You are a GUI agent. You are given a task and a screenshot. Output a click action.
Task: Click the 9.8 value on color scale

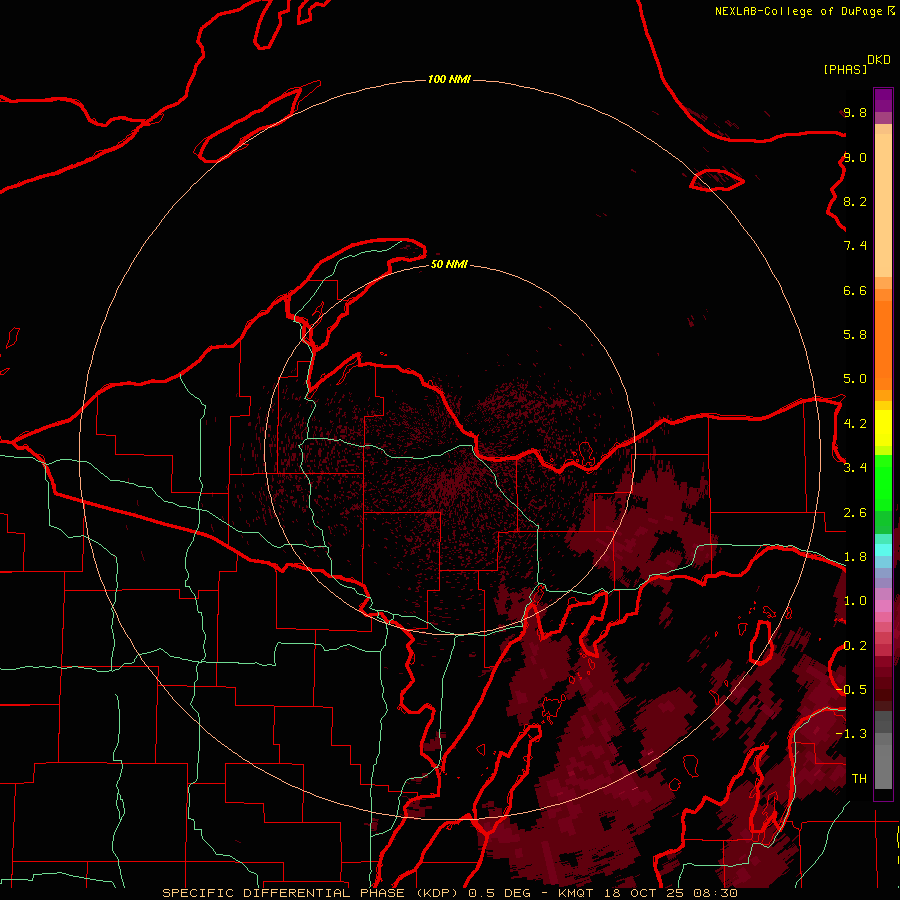(x=855, y=112)
